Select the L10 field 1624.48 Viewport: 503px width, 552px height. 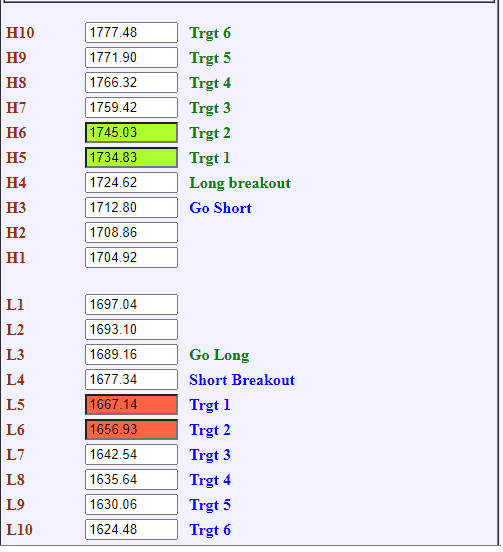point(131,529)
